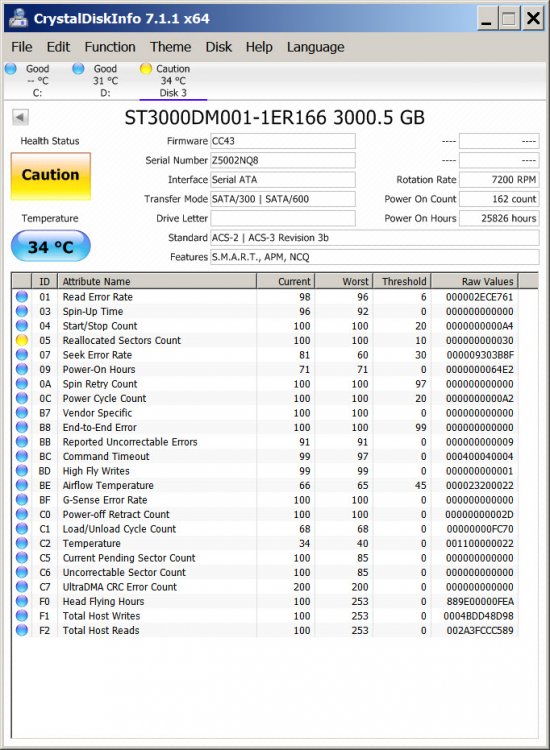Click the status orb beside End-to-End Error

[x=22, y=427]
